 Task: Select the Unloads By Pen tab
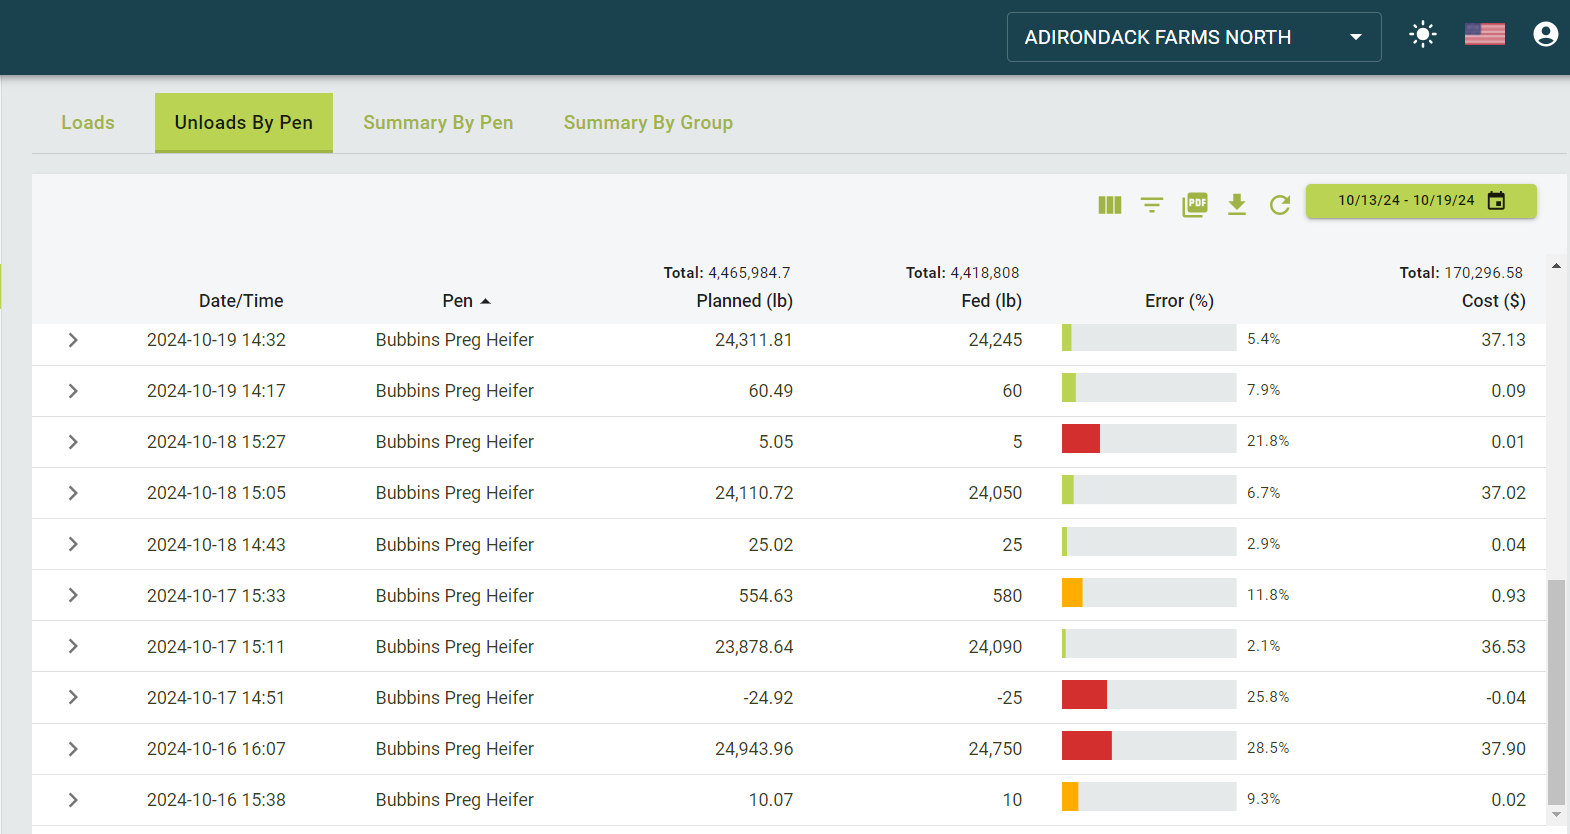pyautogui.click(x=244, y=123)
